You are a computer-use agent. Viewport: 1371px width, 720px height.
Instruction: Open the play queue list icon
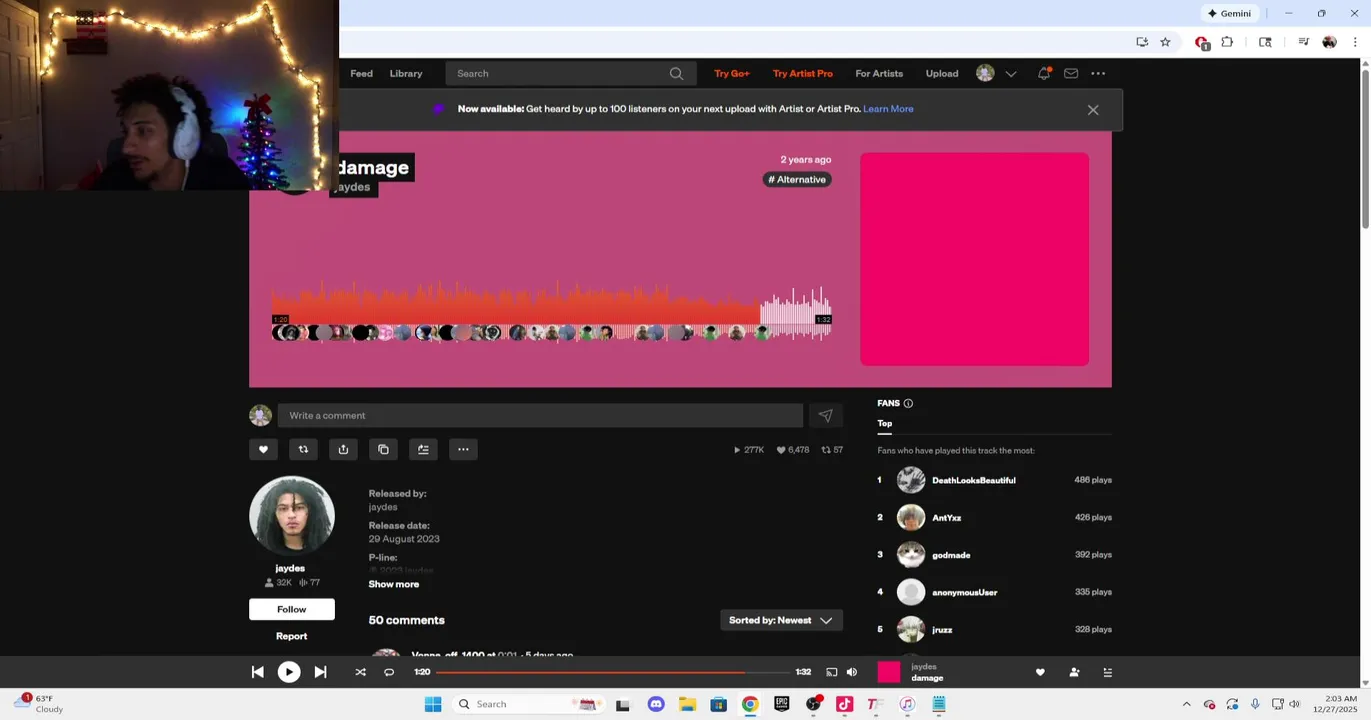pos(1107,672)
